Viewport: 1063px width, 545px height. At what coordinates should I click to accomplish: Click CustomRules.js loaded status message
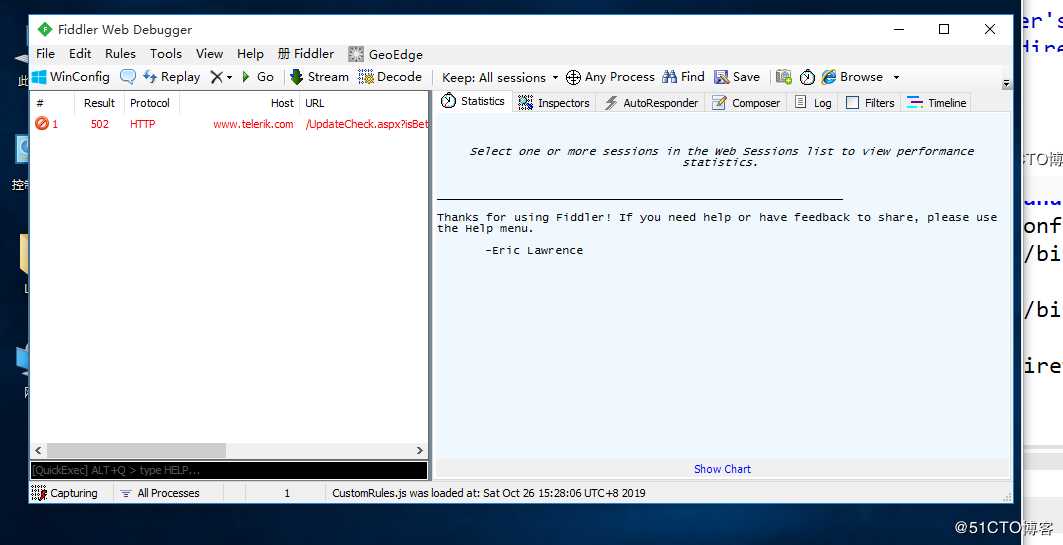488,493
